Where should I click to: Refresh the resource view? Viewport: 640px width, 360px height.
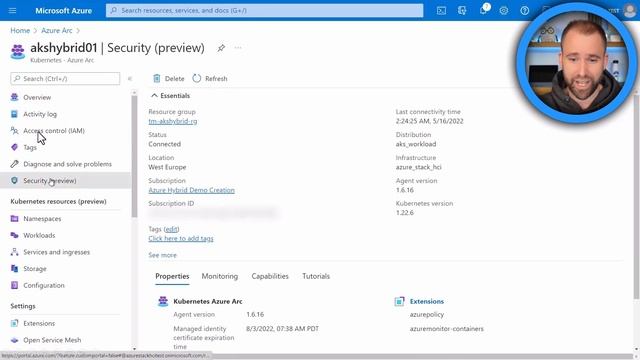tap(210, 78)
